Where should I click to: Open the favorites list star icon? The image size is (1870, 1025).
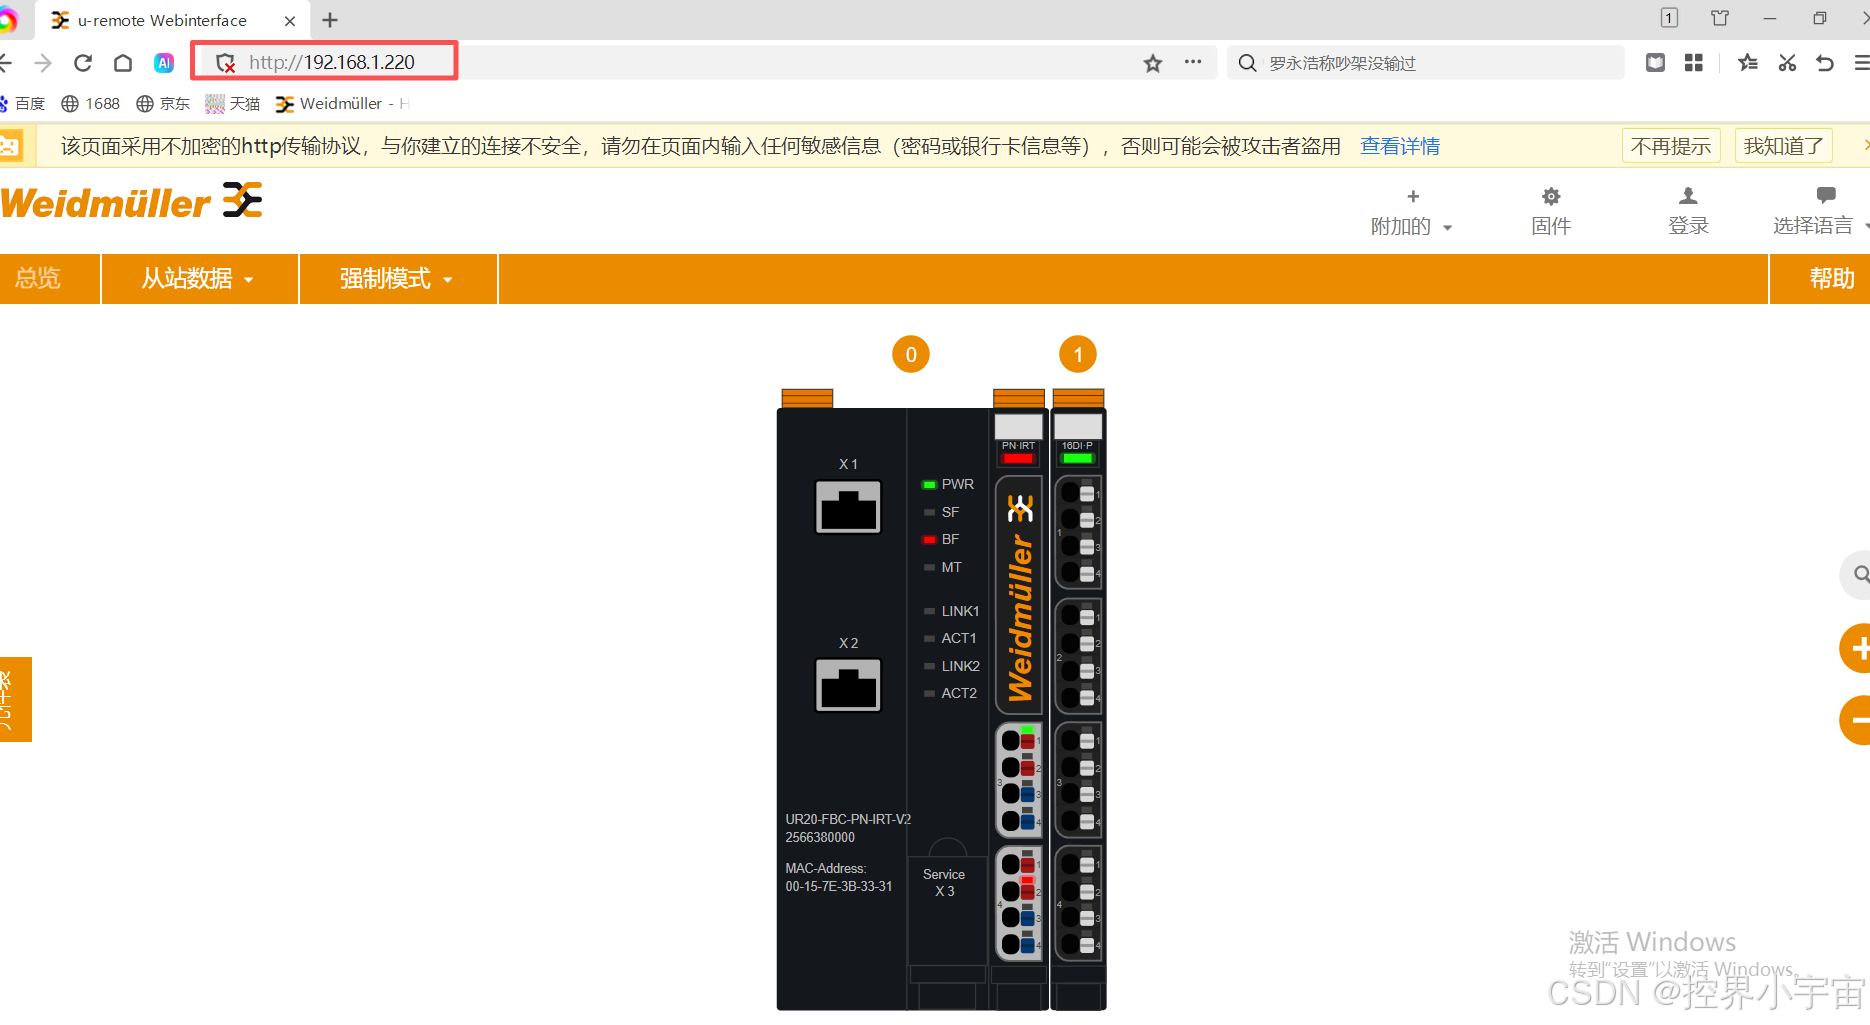tap(1748, 63)
